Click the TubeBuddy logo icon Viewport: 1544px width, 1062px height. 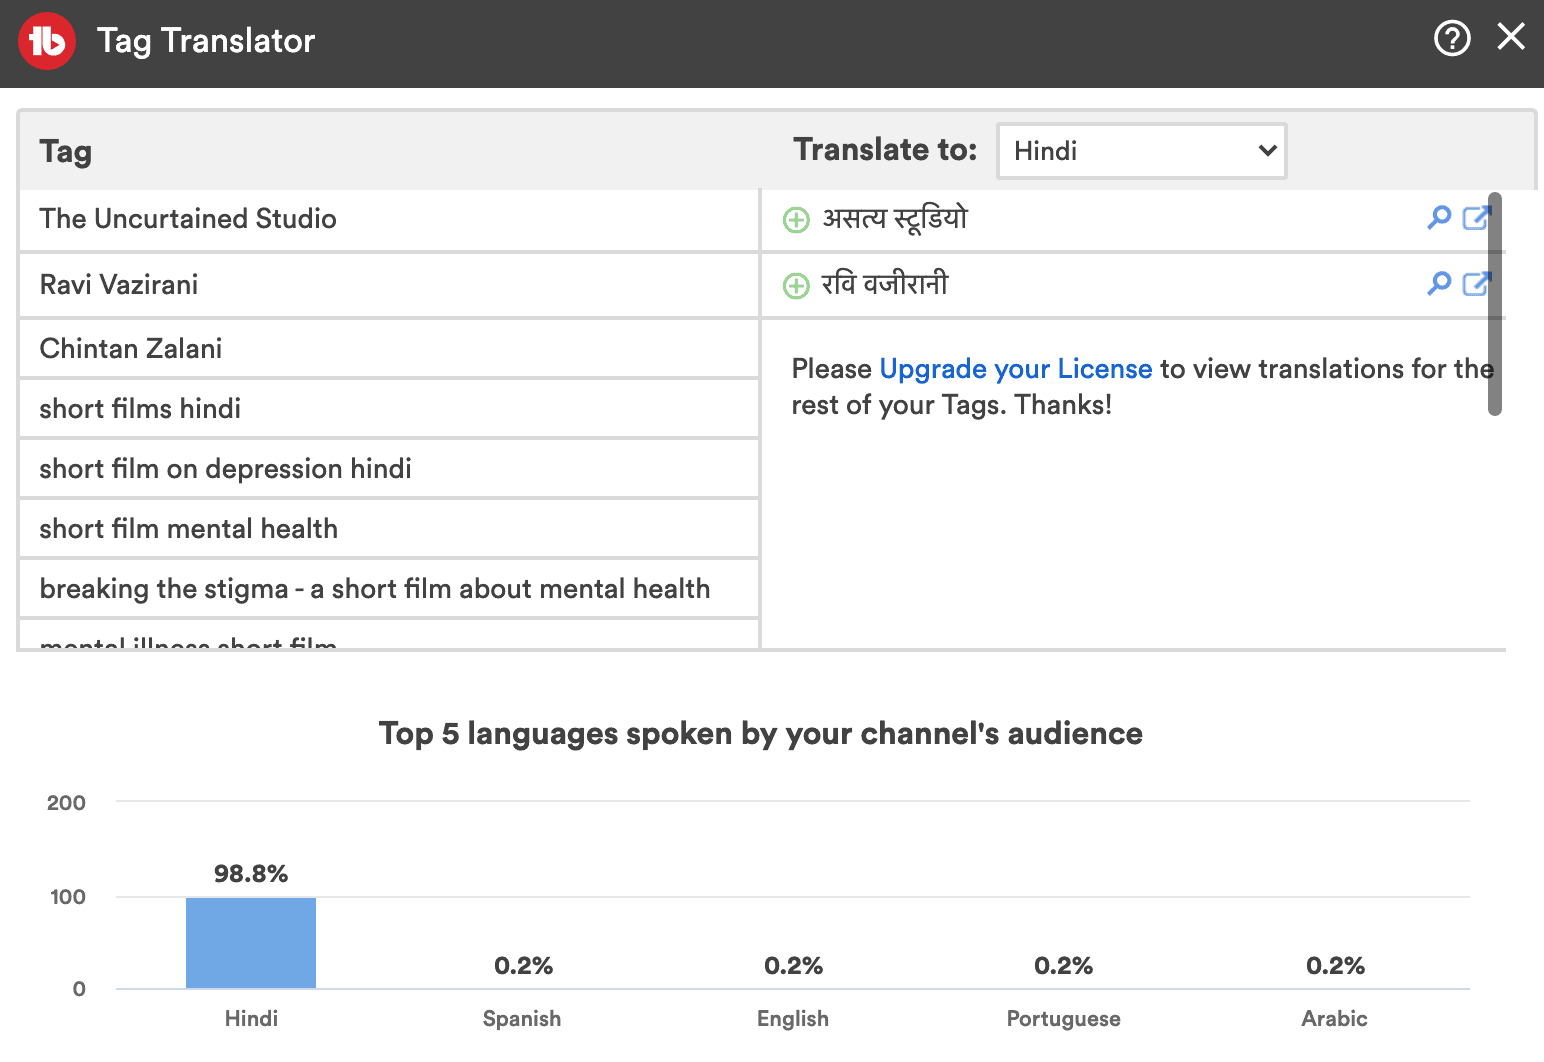pyautogui.click(x=46, y=41)
